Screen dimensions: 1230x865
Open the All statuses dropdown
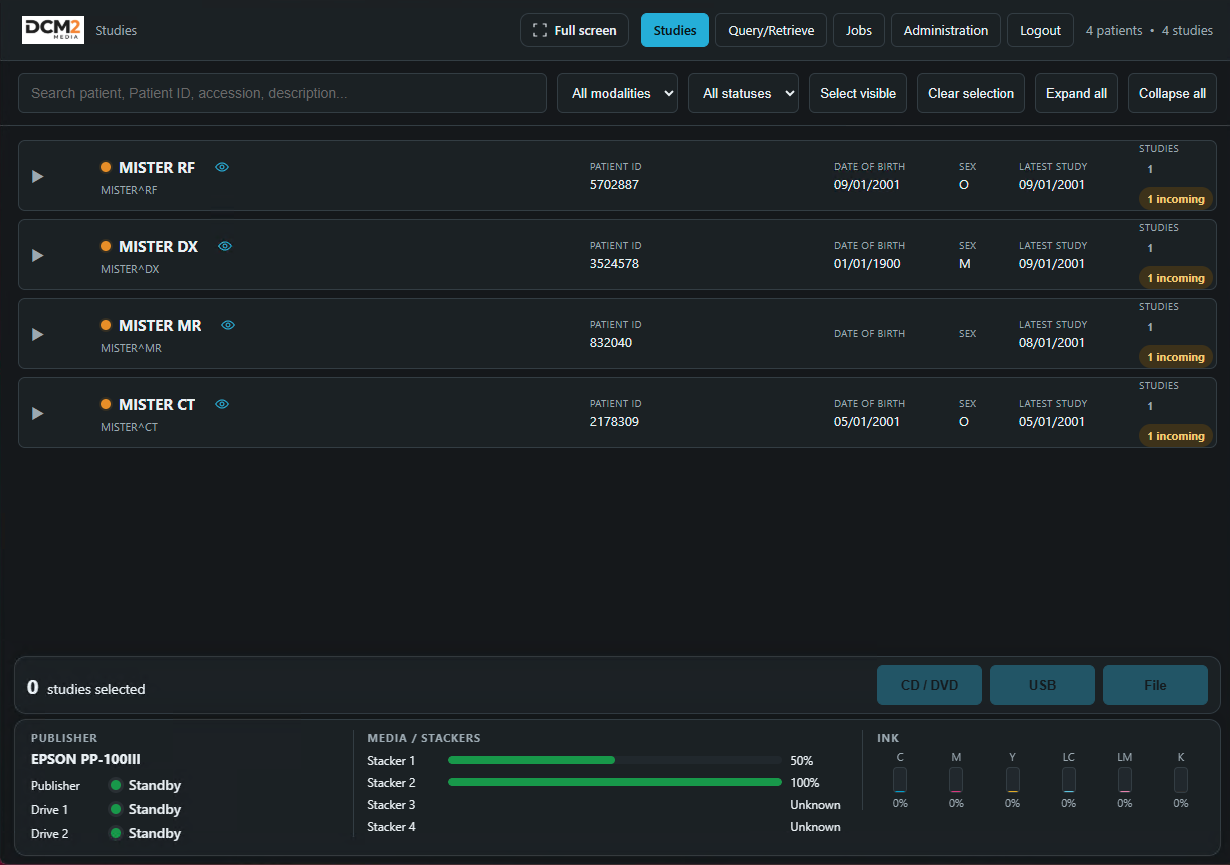point(743,93)
